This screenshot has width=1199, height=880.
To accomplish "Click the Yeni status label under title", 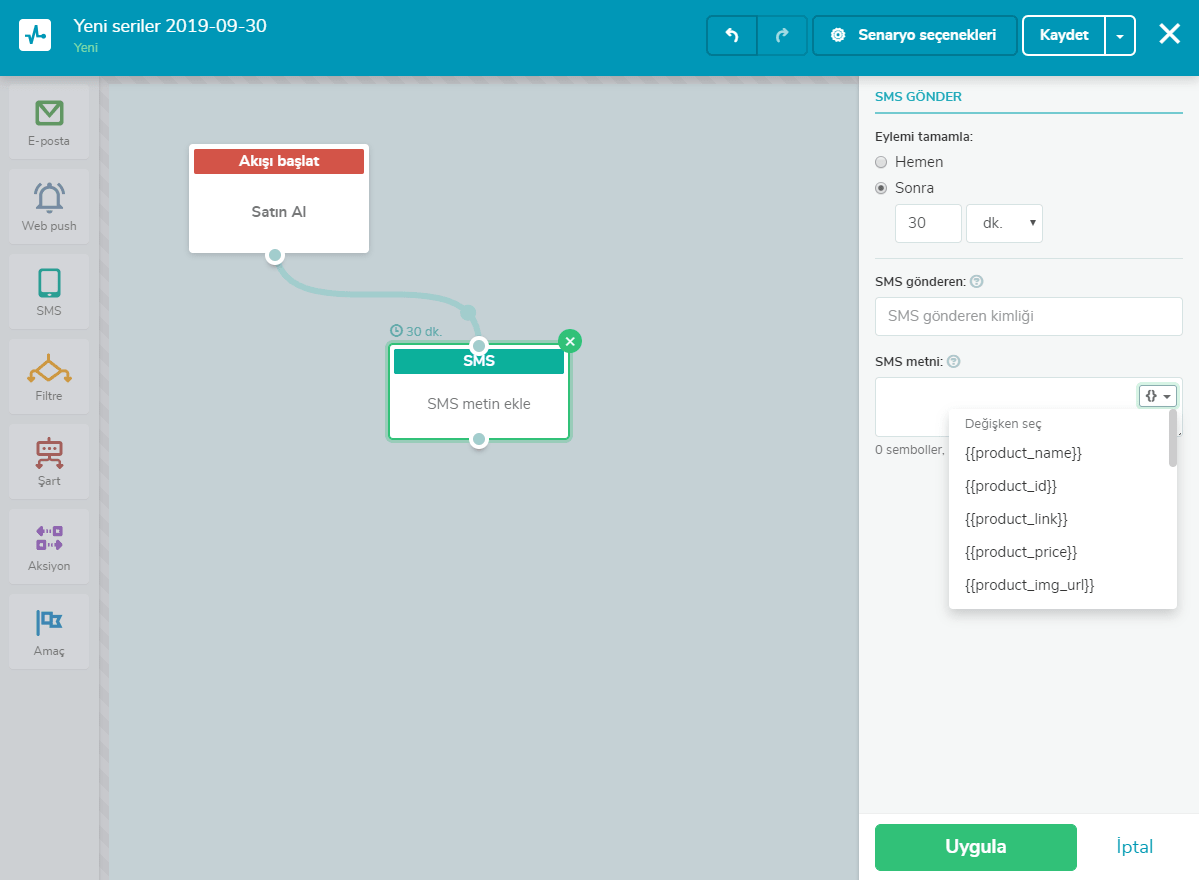I will pyautogui.click(x=86, y=47).
